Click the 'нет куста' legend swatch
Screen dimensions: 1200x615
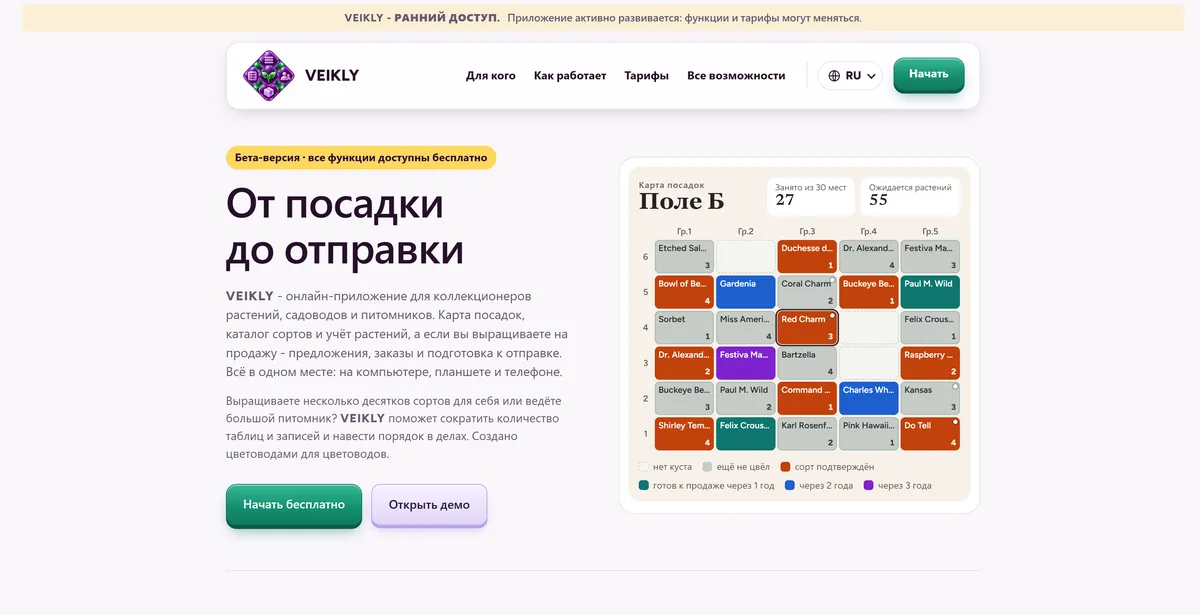tap(644, 467)
